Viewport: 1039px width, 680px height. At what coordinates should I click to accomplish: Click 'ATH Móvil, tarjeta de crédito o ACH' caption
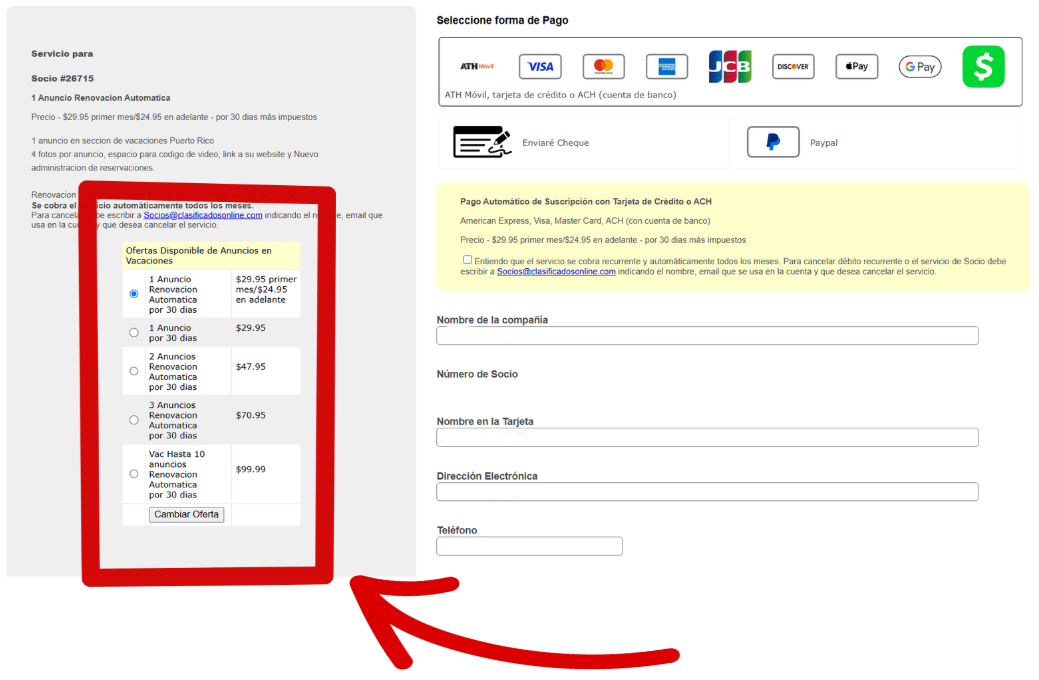coord(561,95)
